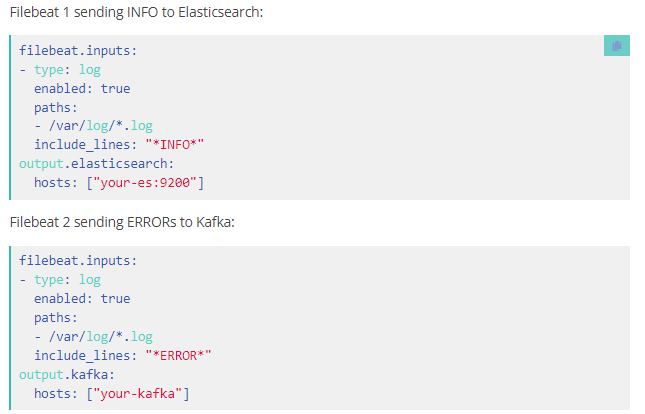The image size is (645, 414).
Task: Click the "*INFO*" string in the first block
Action: 175,144
